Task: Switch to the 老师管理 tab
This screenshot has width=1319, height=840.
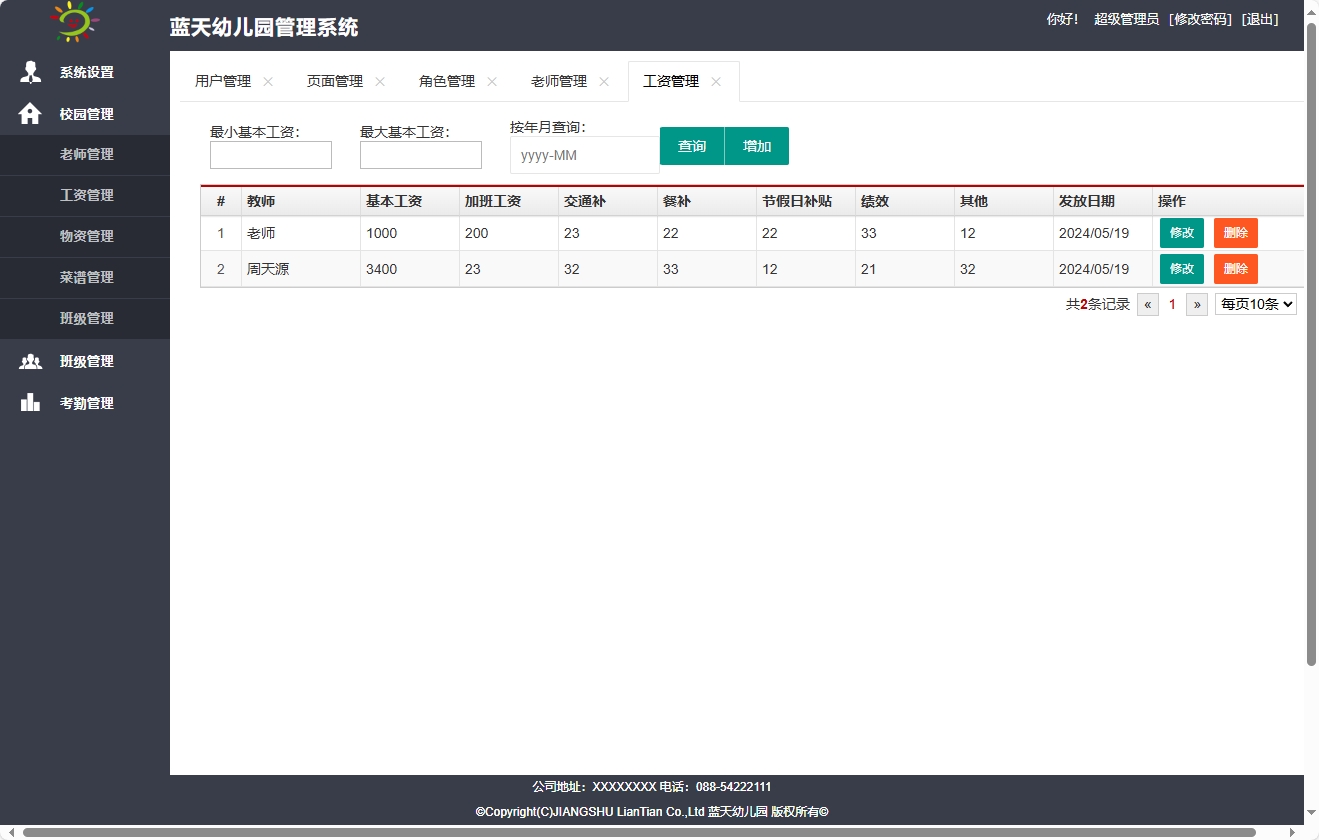Action: [x=559, y=81]
